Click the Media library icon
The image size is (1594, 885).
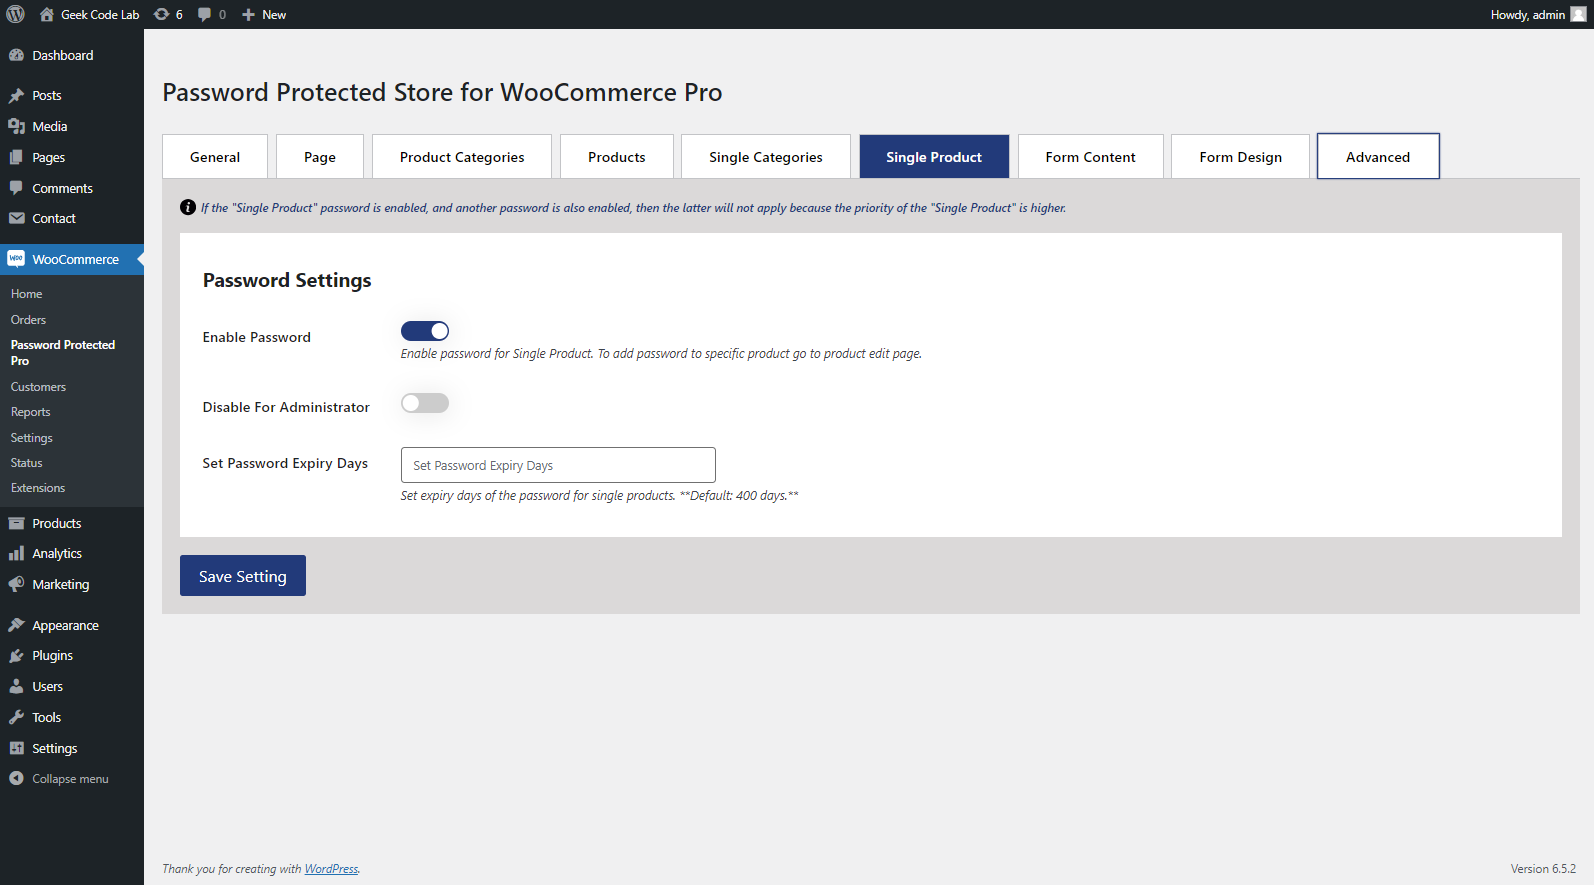pyautogui.click(x=16, y=126)
